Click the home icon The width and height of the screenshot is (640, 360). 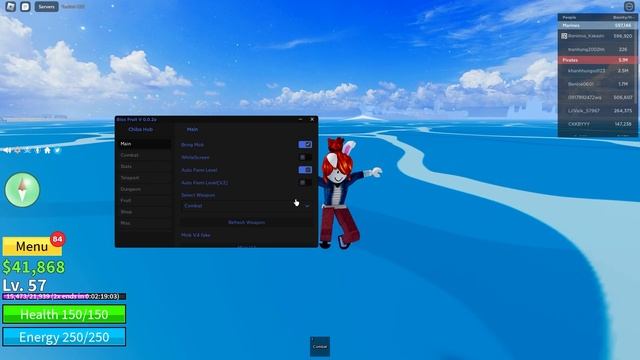(47, 150)
